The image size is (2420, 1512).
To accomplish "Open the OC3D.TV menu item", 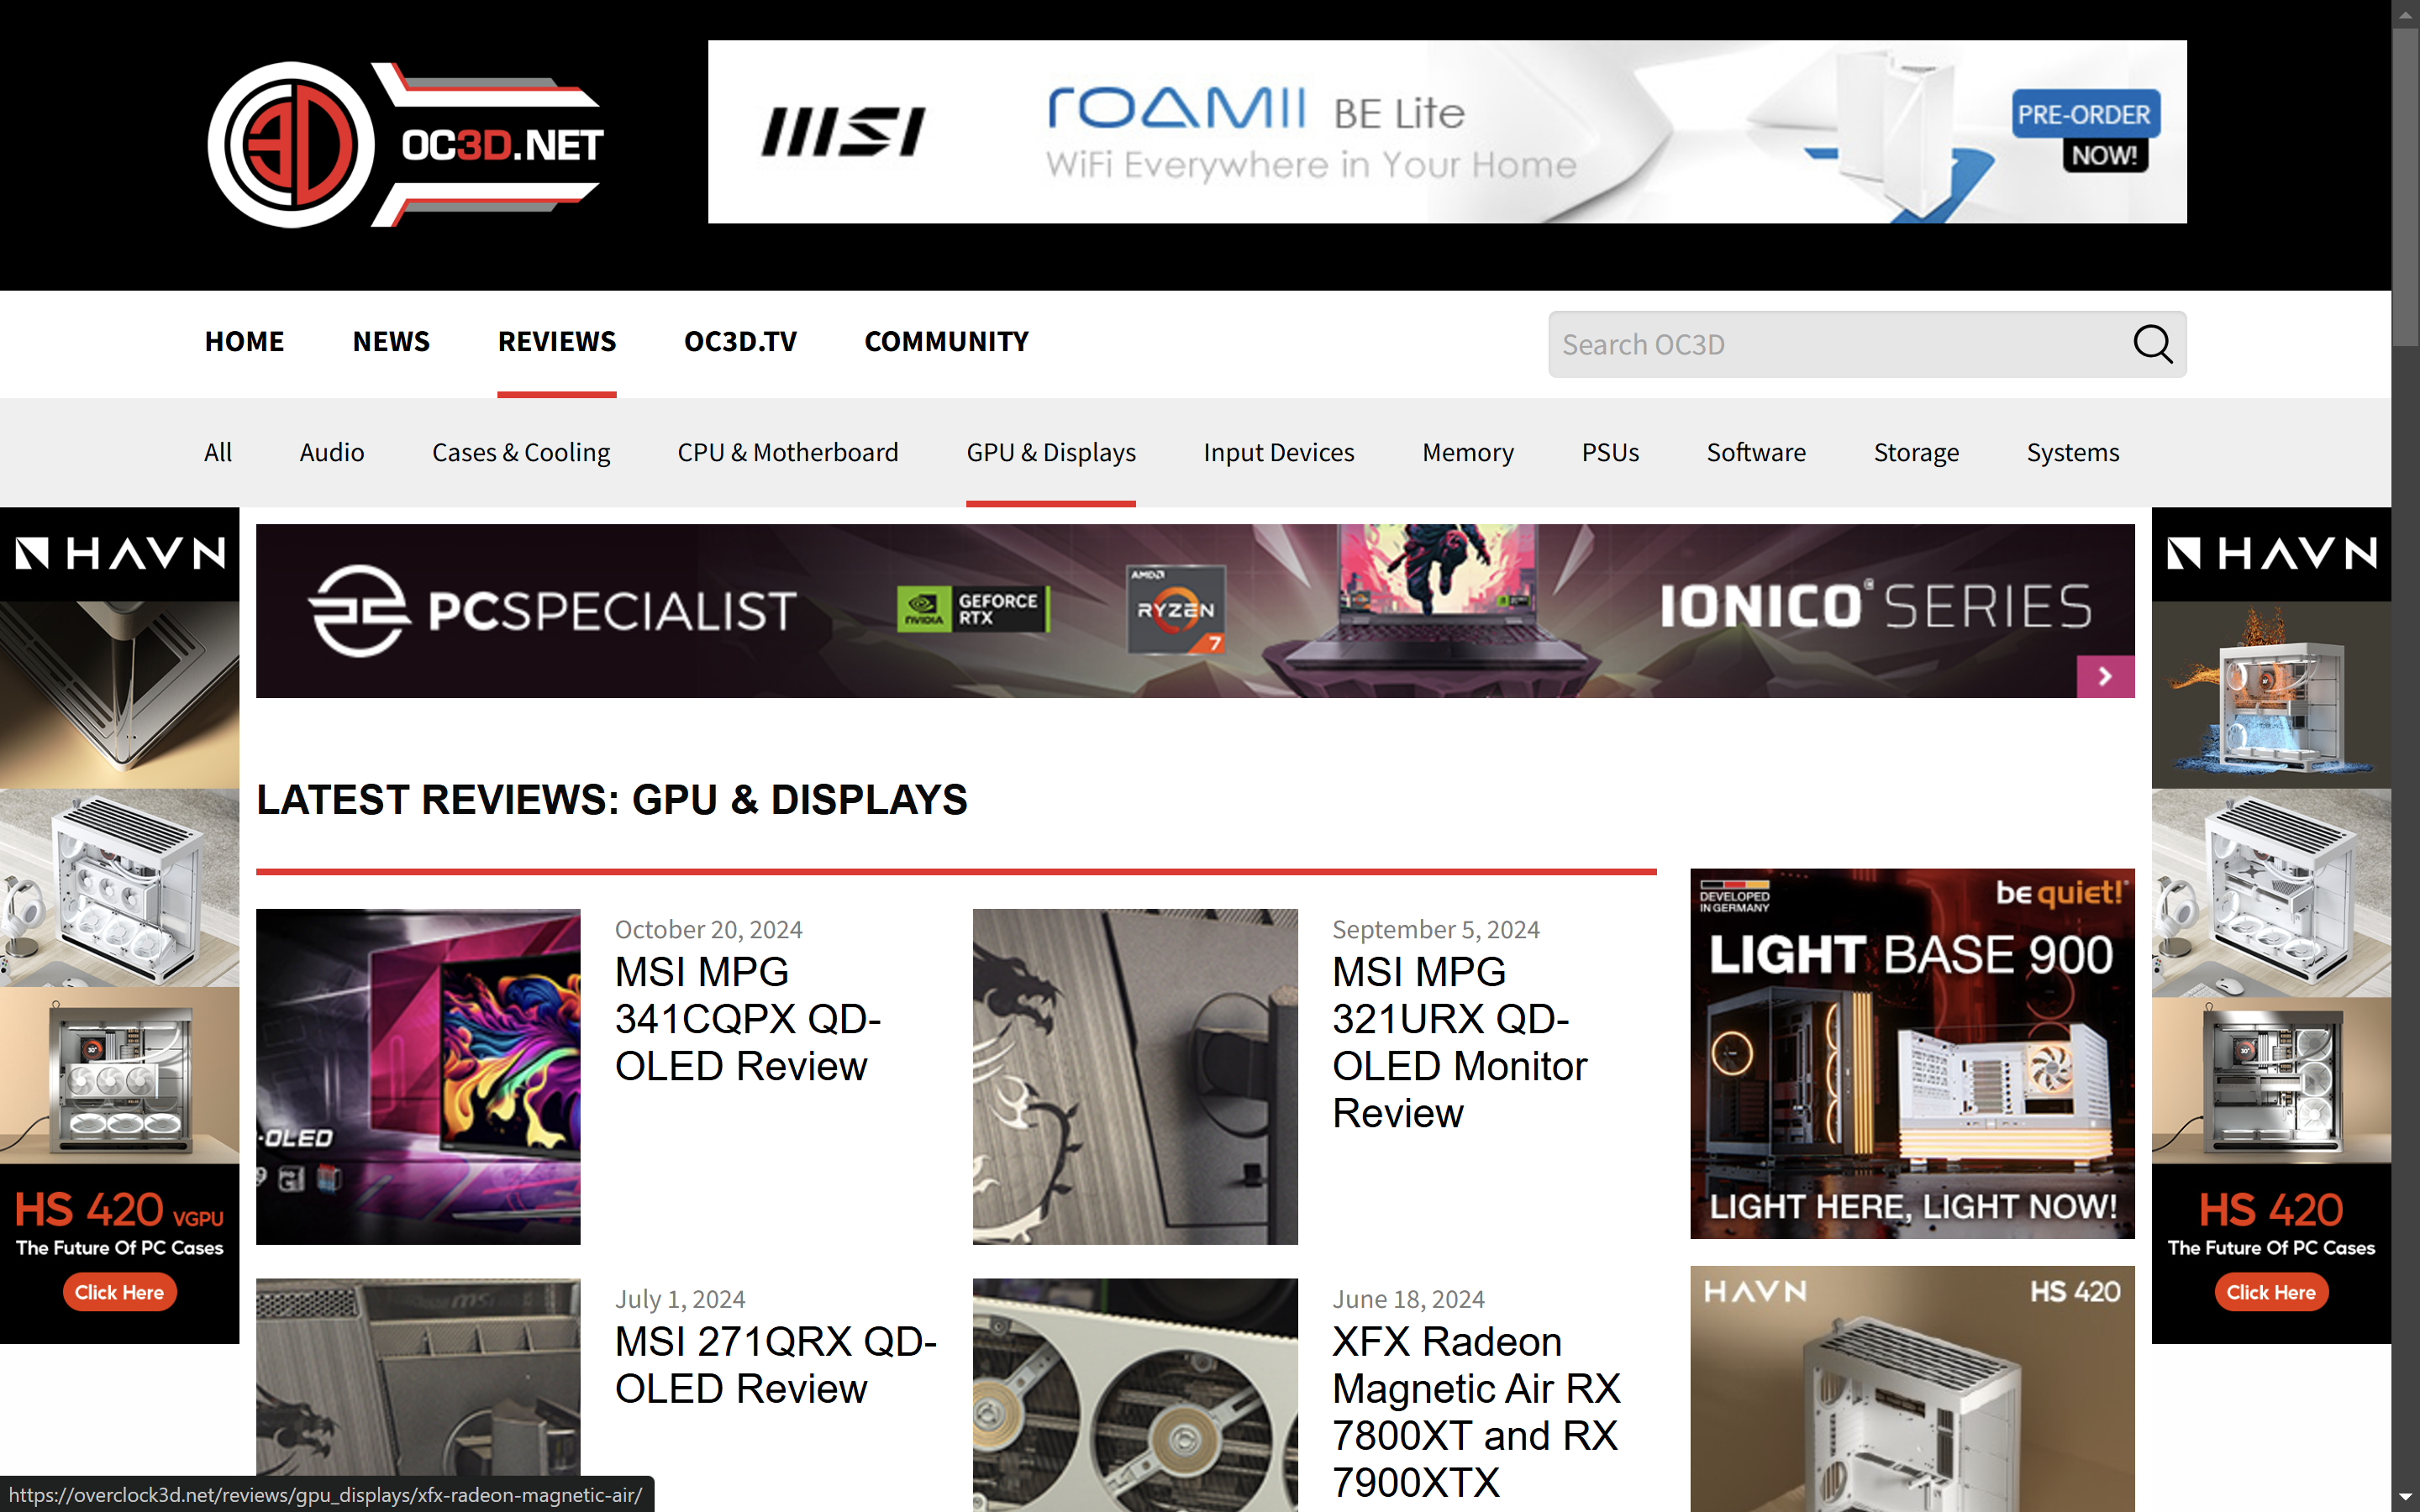I will click(x=740, y=342).
